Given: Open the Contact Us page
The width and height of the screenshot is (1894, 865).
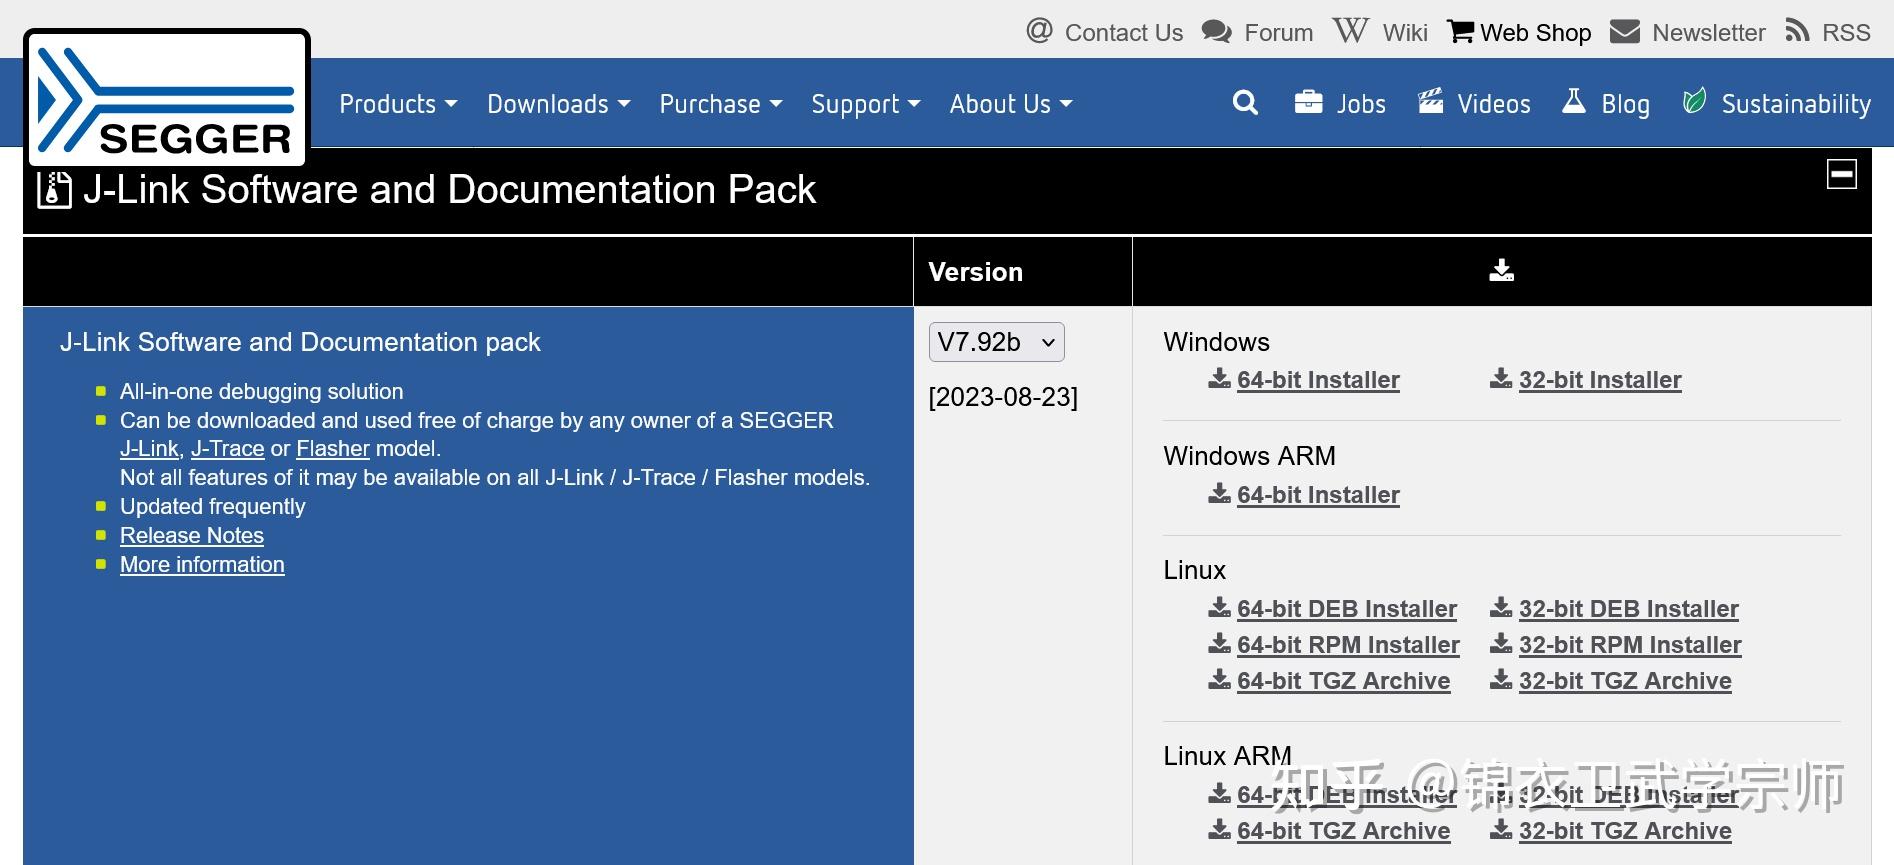Looking at the screenshot, I should coord(1123,33).
